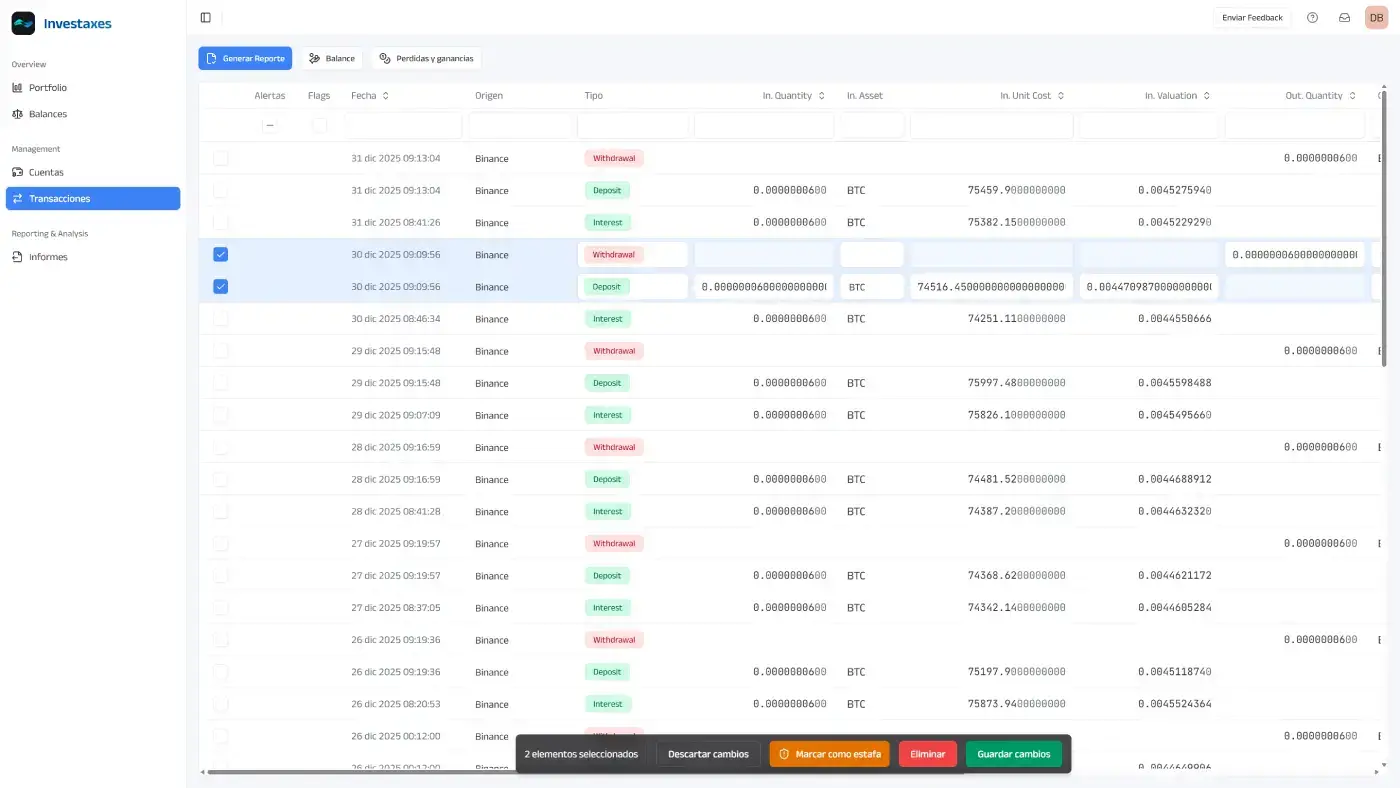Click the Balances scale icon in sidebar

coord(17,114)
